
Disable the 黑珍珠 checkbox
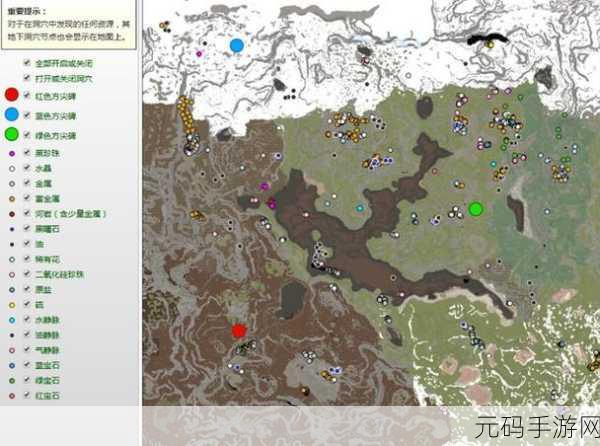(x=27, y=153)
